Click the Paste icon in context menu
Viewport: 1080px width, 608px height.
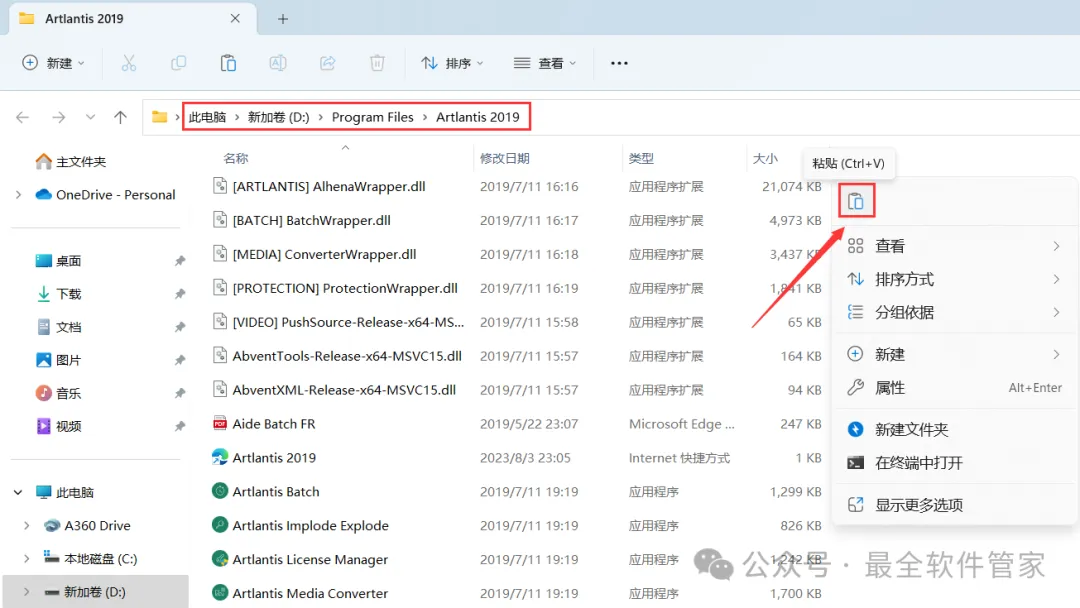856,201
